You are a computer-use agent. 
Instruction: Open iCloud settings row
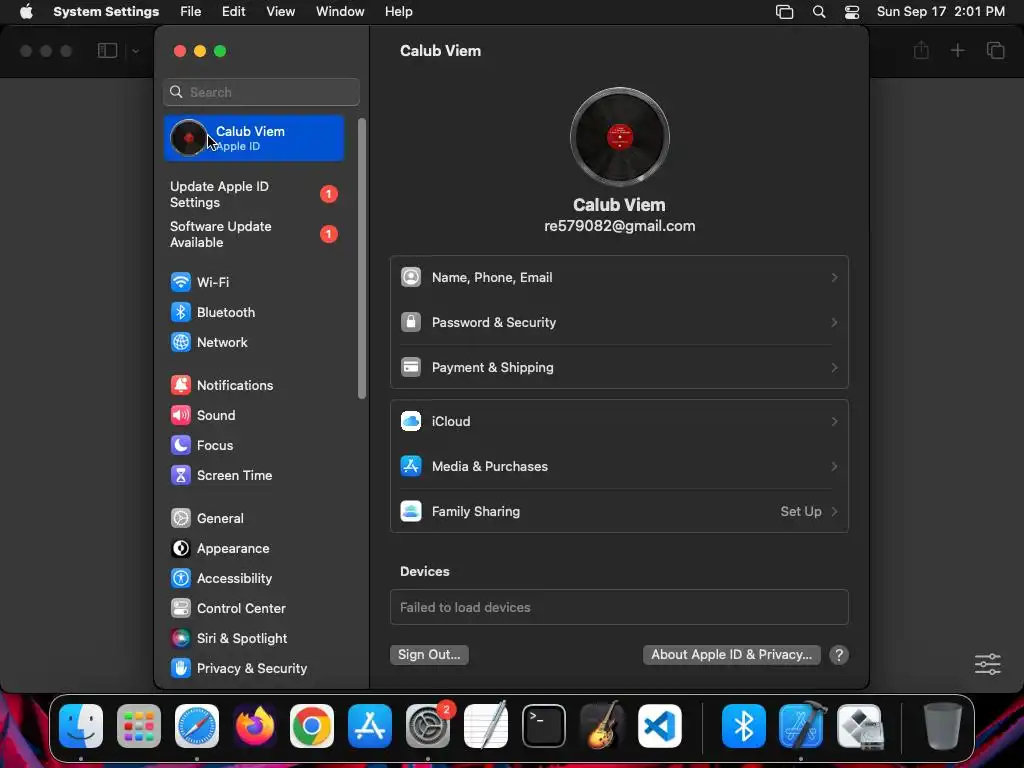tap(619, 421)
